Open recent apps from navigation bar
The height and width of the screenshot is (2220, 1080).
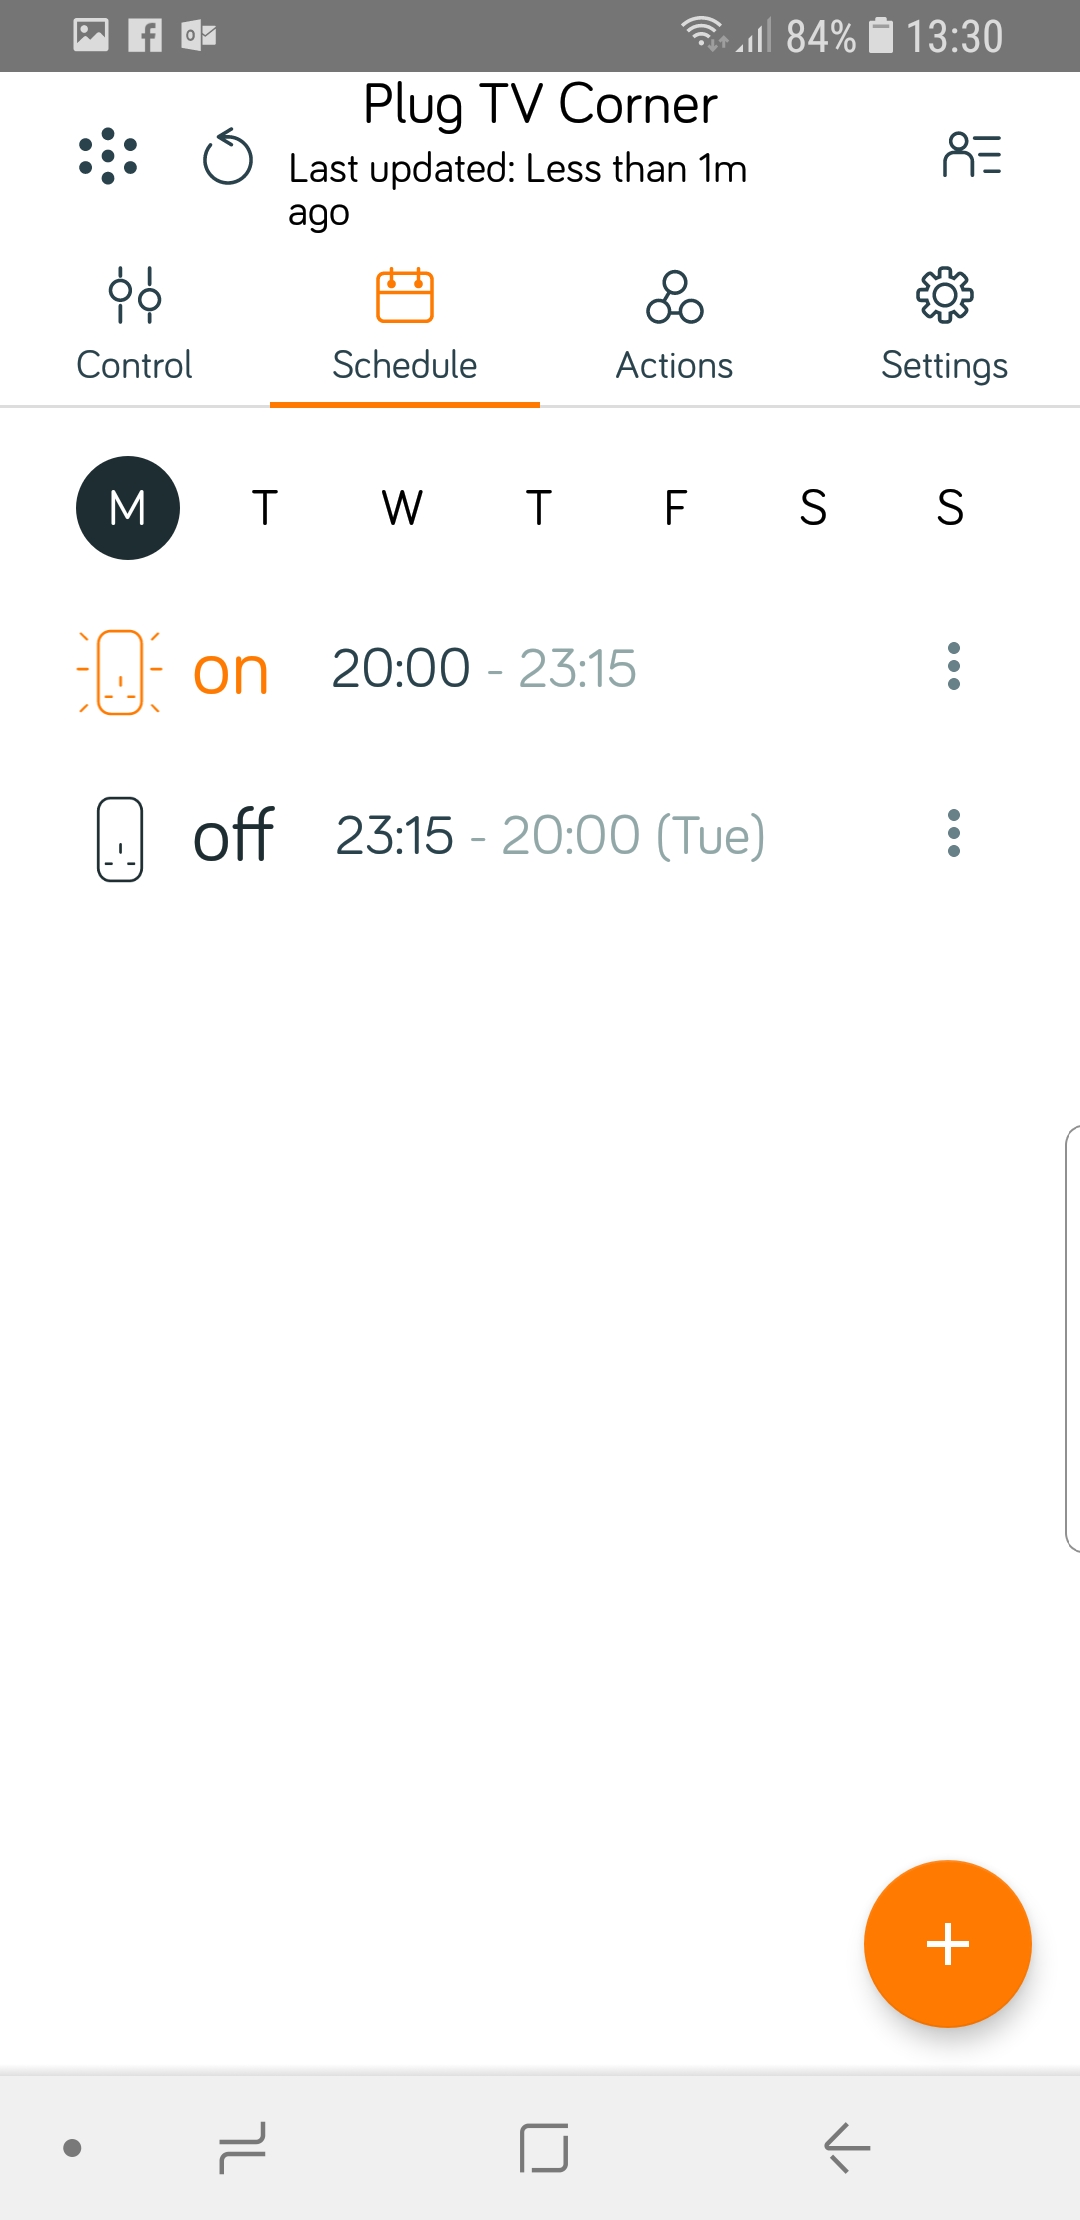pyautogui.click(x=242, y=2147)
